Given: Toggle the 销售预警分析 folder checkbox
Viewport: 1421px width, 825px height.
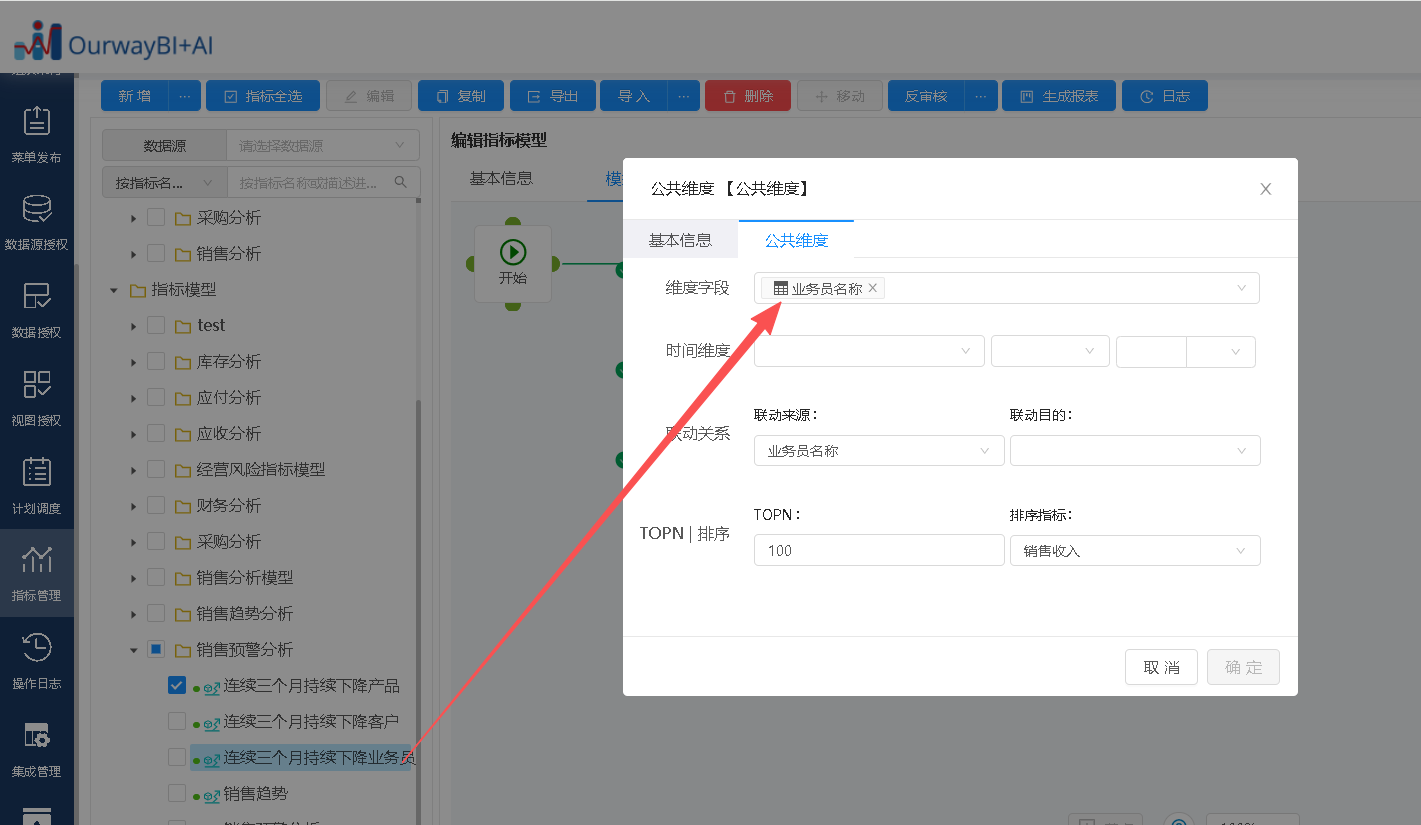Looking at the screenshot, I should pos(156,649).
